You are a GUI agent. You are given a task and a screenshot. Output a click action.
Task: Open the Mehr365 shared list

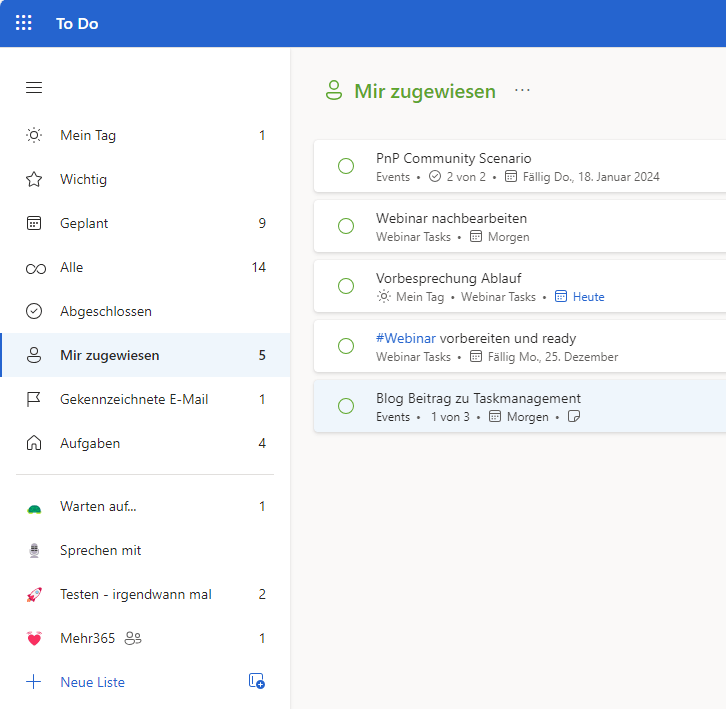click(145, 638)
